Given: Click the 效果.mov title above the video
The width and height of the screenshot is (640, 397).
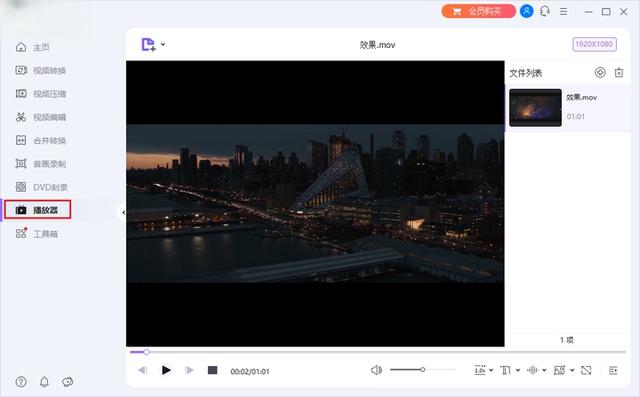Looking at the screenshot, I should [x=377, y=45].
